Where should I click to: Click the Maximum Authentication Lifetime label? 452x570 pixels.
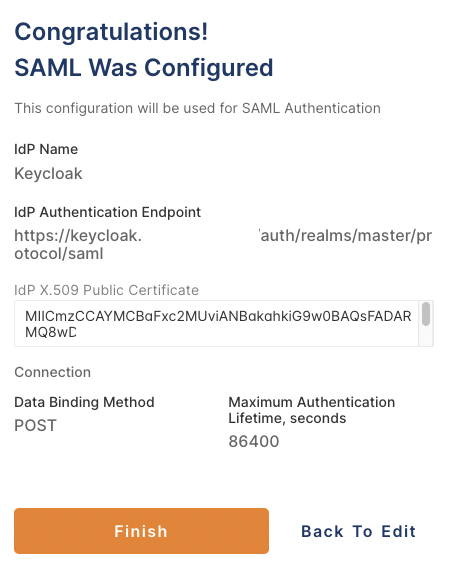coord(312,410)
